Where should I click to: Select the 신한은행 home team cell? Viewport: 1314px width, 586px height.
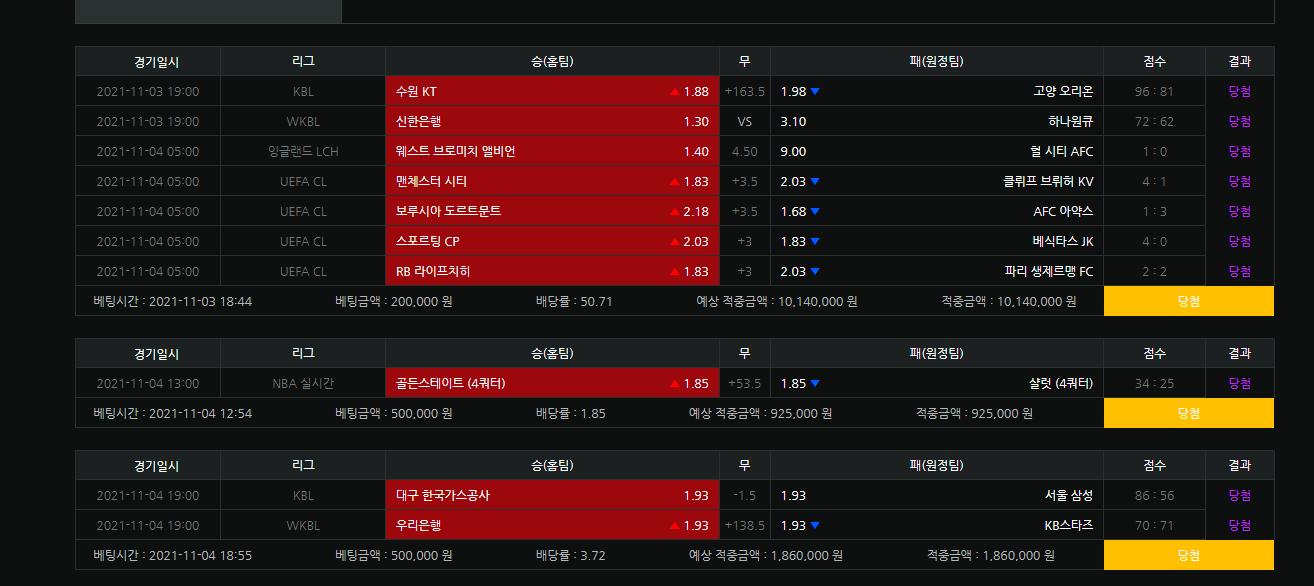(x=552, y=121)
